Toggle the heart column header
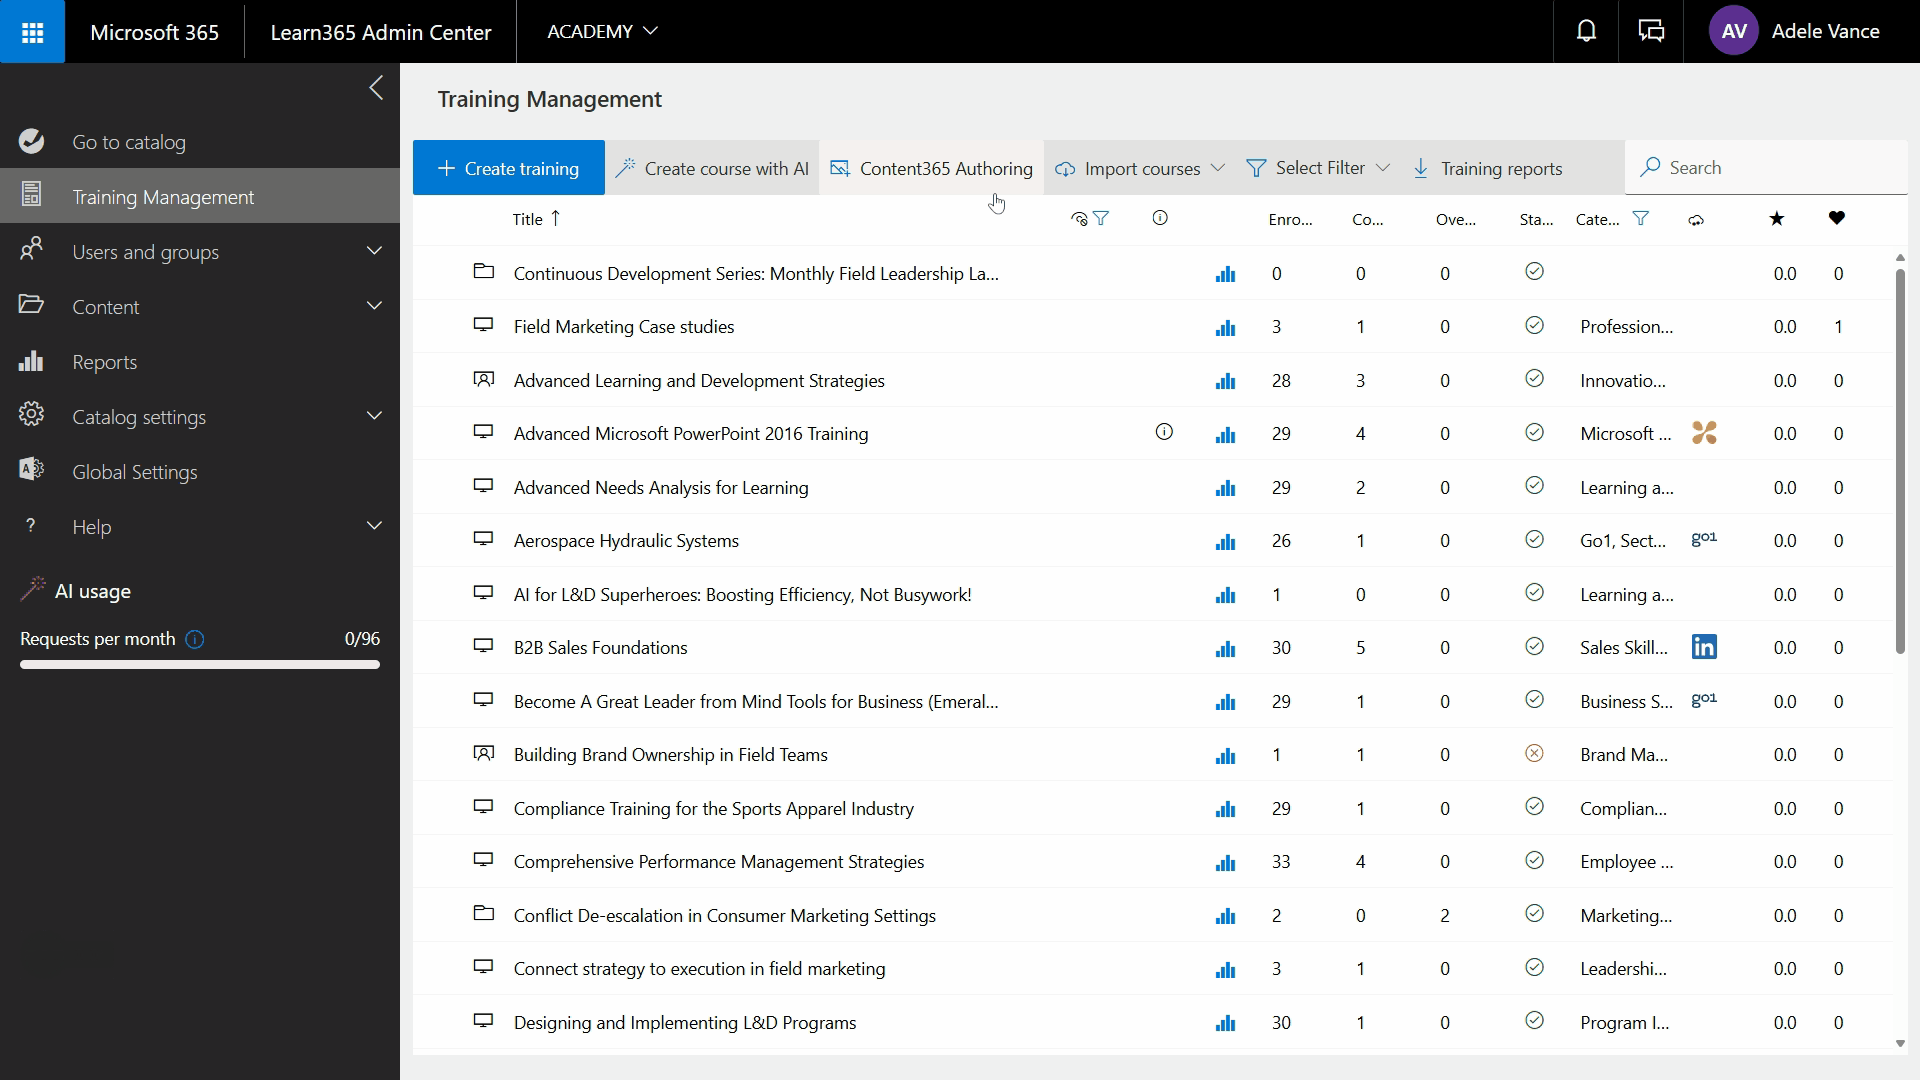Screen dimensions: 1920x1080 1837,218
